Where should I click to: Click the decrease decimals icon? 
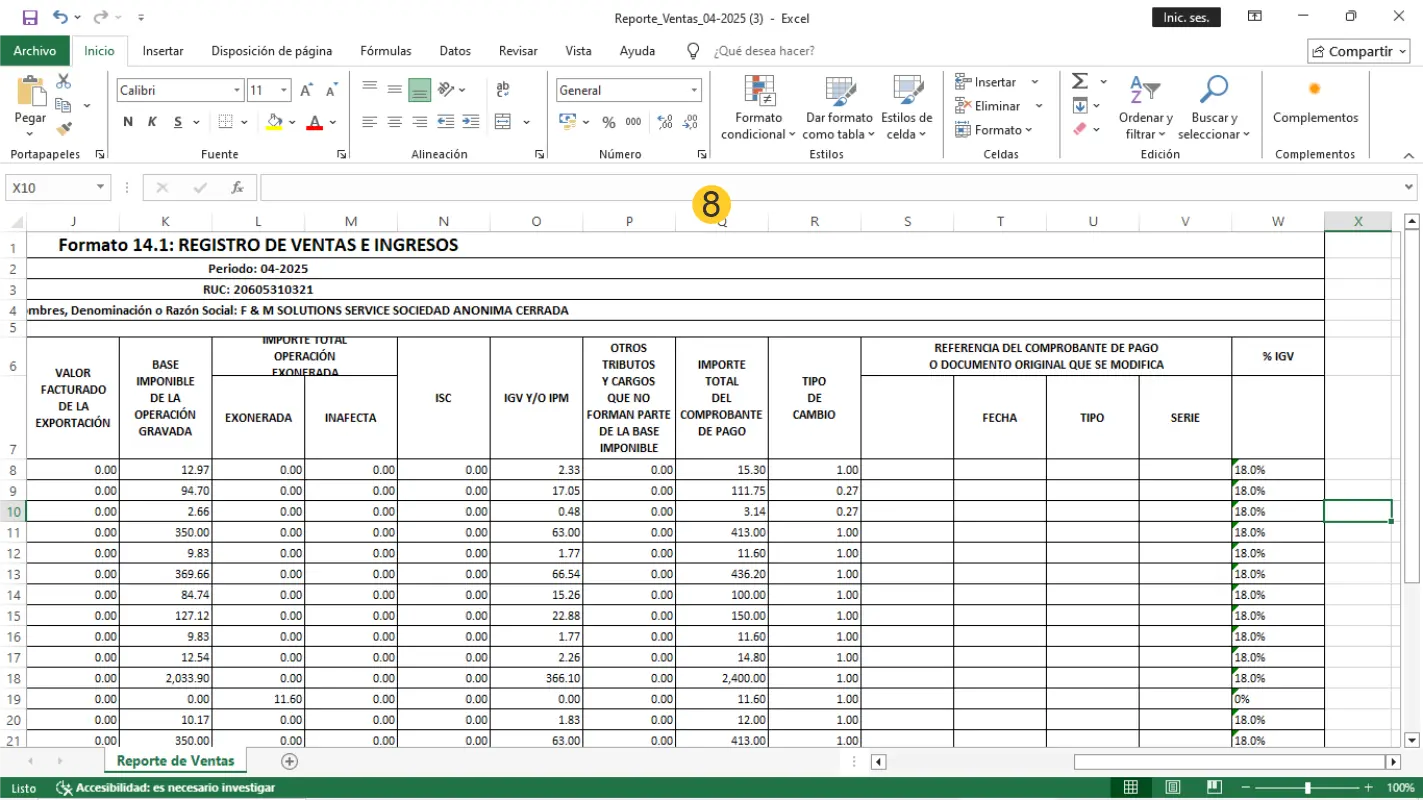[690, 122]
